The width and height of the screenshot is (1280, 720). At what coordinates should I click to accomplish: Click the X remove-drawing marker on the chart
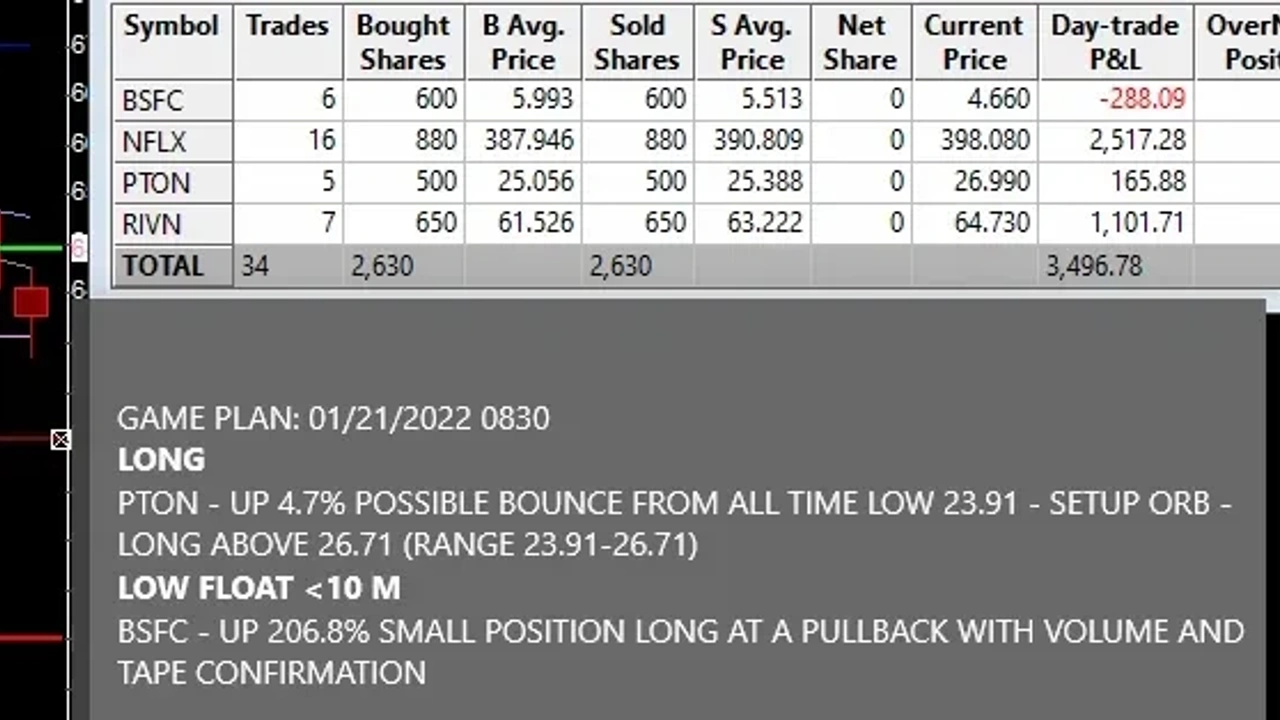pos(61,440)
